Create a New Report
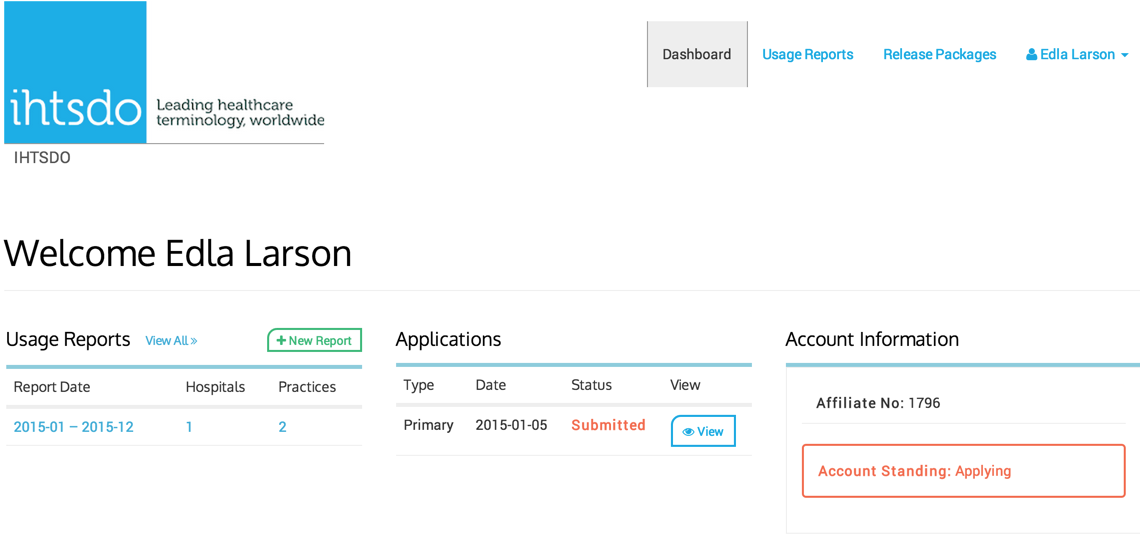Viewport: 1140px width, 543px height. [x=314, y=340]
